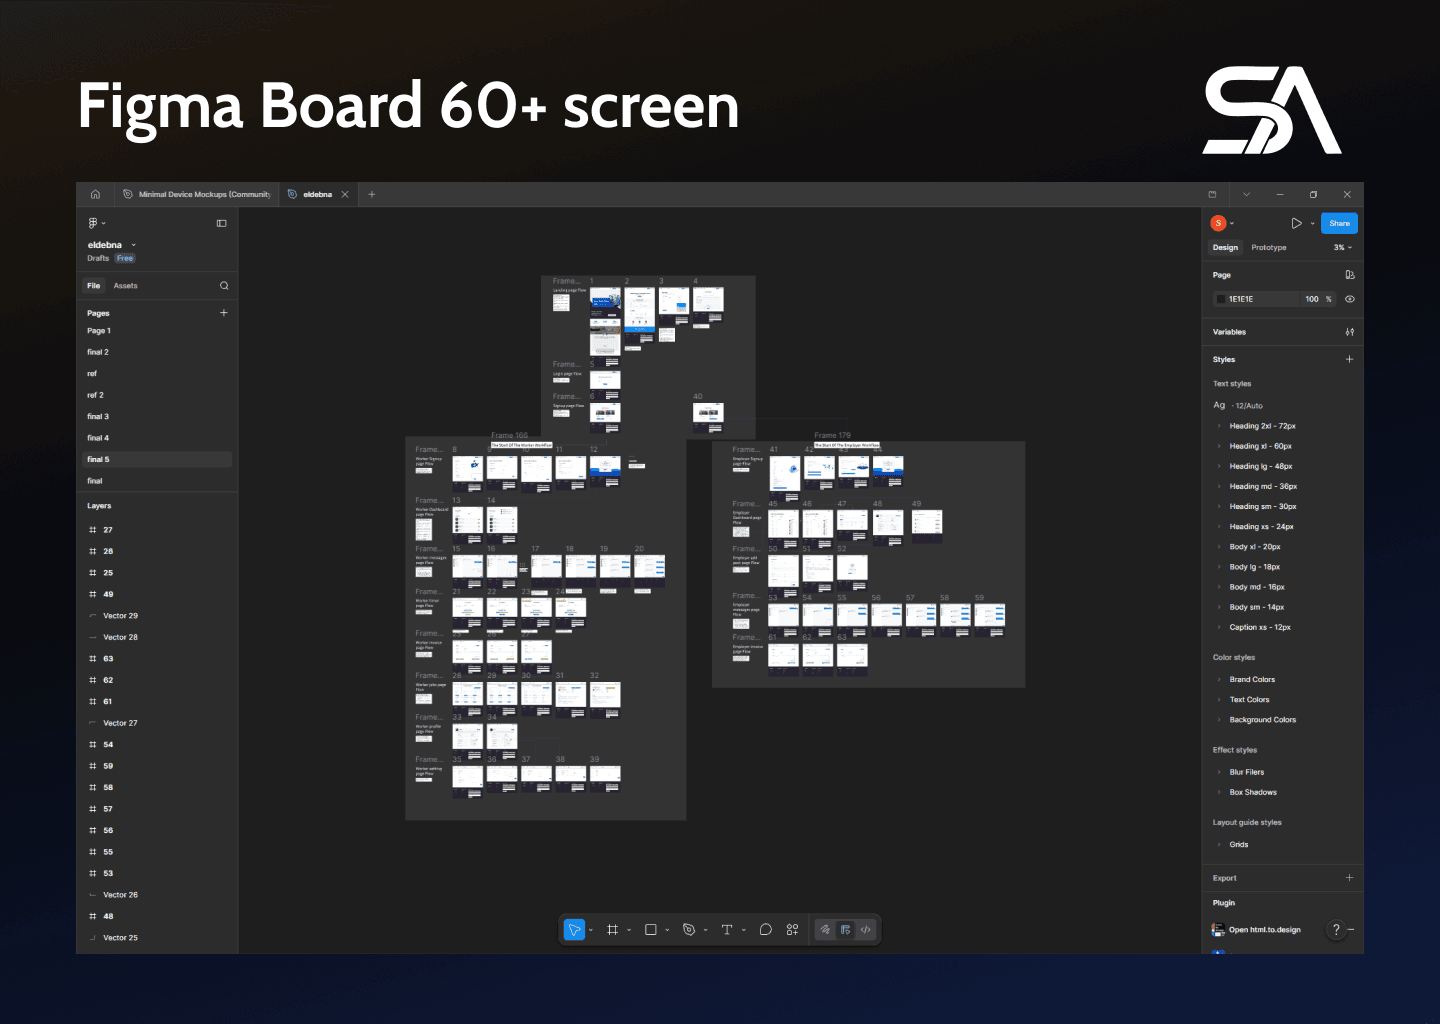Minimize the Plugin section with dash icon
Viewport: 1440px width, 1024px height.
click(1351, 930)
